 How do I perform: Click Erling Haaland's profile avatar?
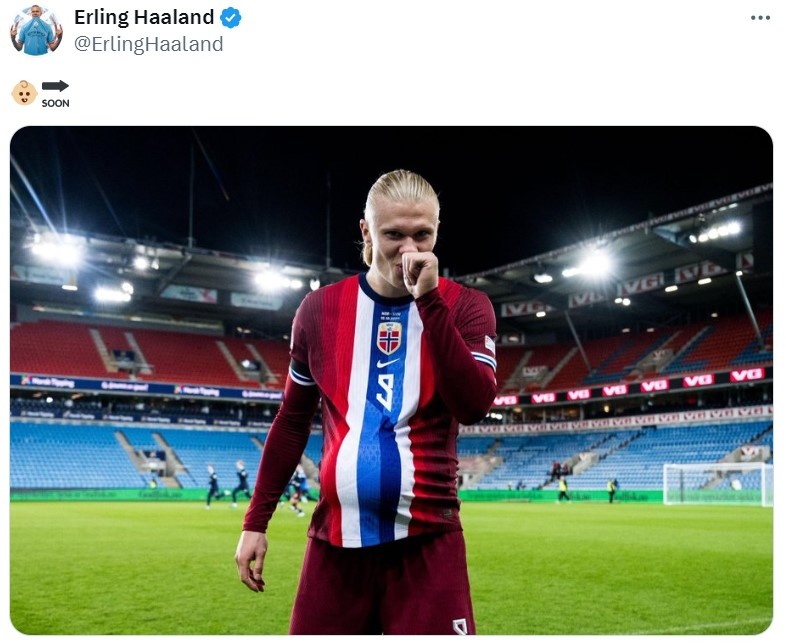point(36,30)
